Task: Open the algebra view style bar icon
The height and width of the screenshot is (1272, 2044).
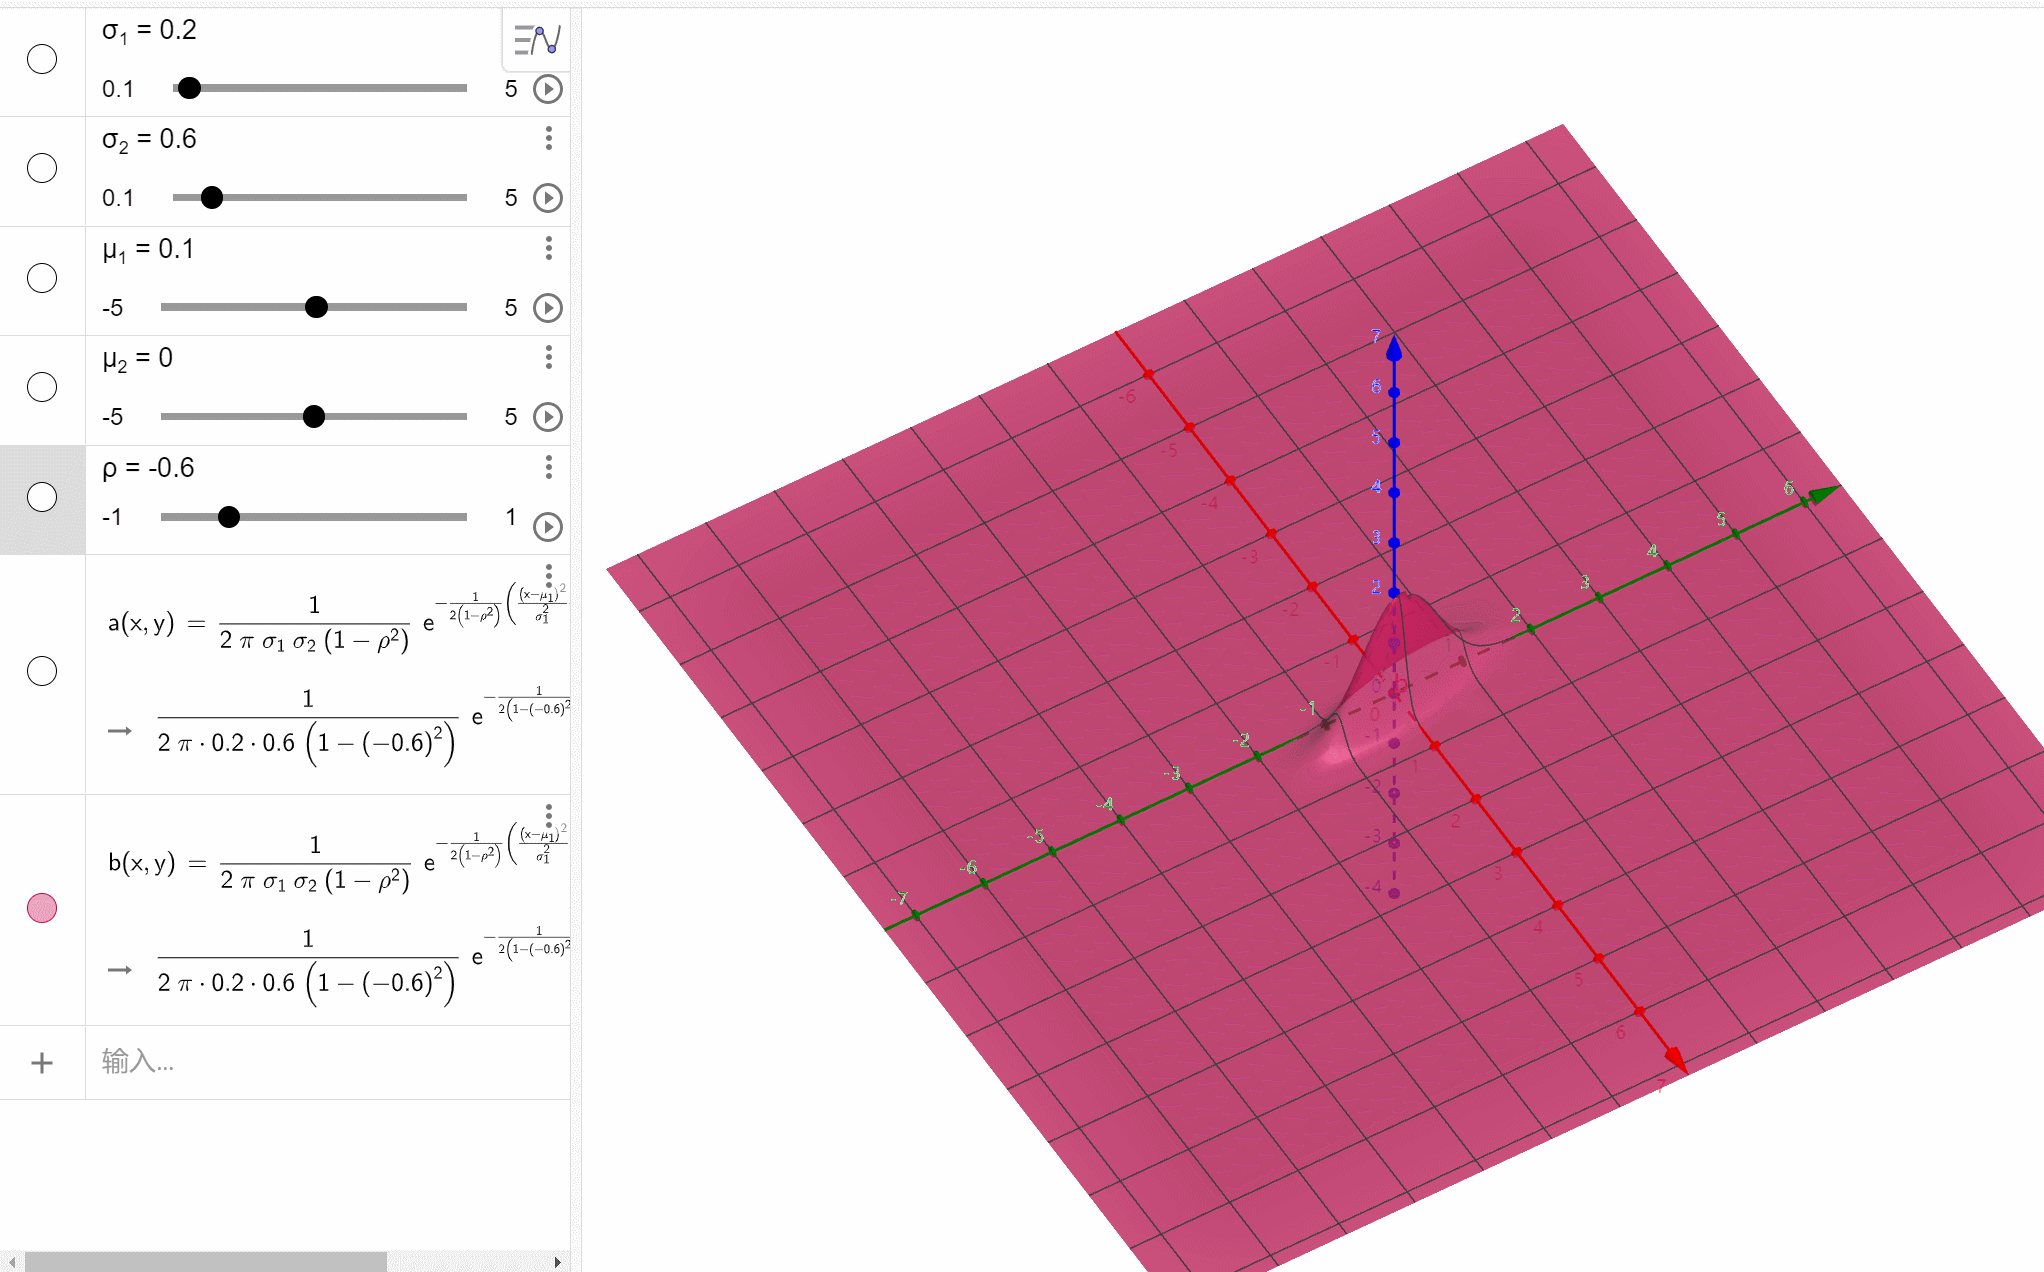Action: pos(537,40)
